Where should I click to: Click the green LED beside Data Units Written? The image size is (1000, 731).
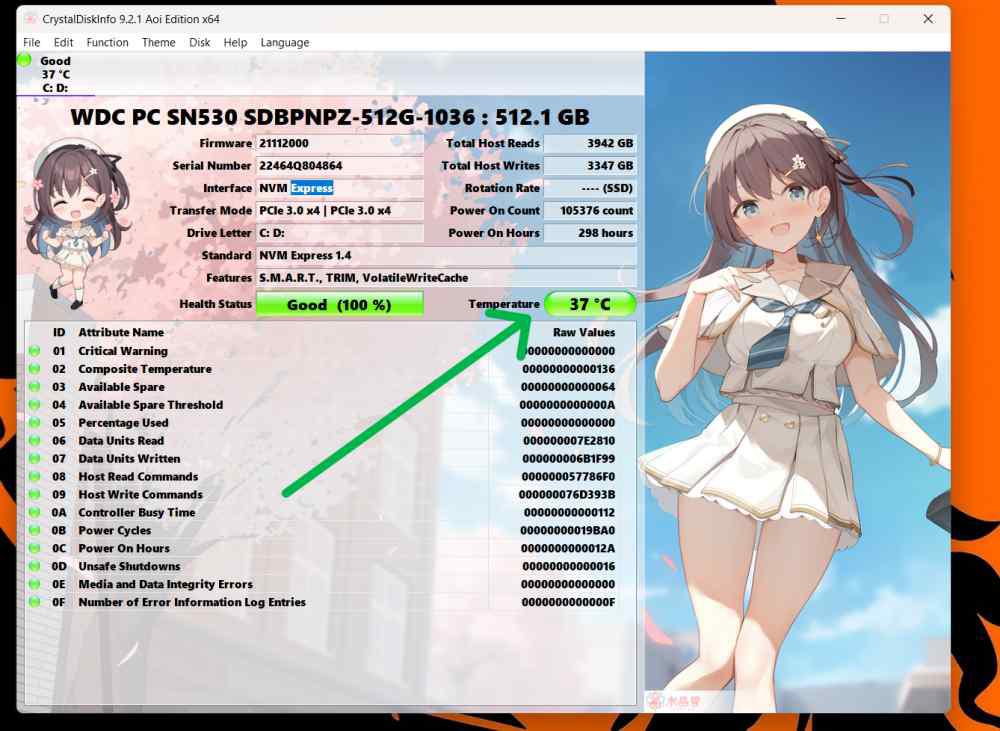click(x=33, y=458)
